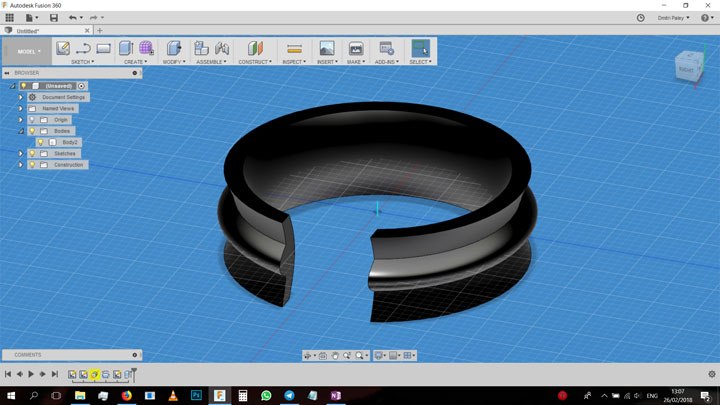The width and height of the screenshot is (720, 405).
Task: Collapse the Unsaved root node
Action: pyautogui.click(x=12, y=86)
